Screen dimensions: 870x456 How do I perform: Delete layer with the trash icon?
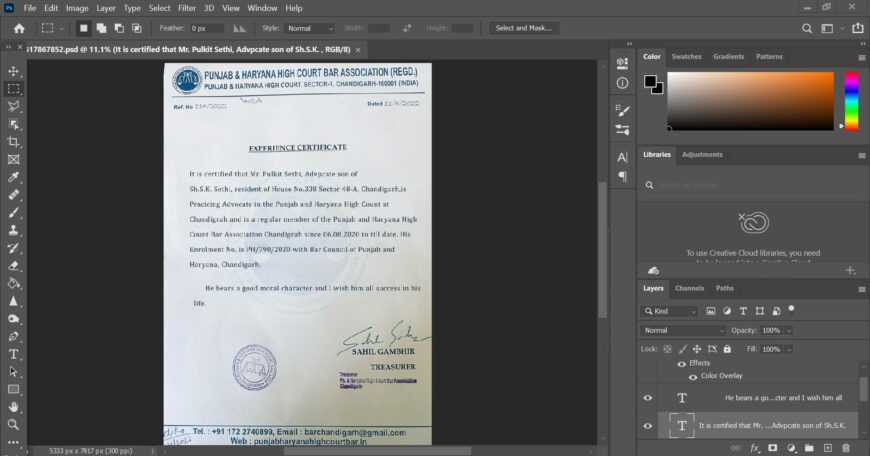tap(846, 448)
